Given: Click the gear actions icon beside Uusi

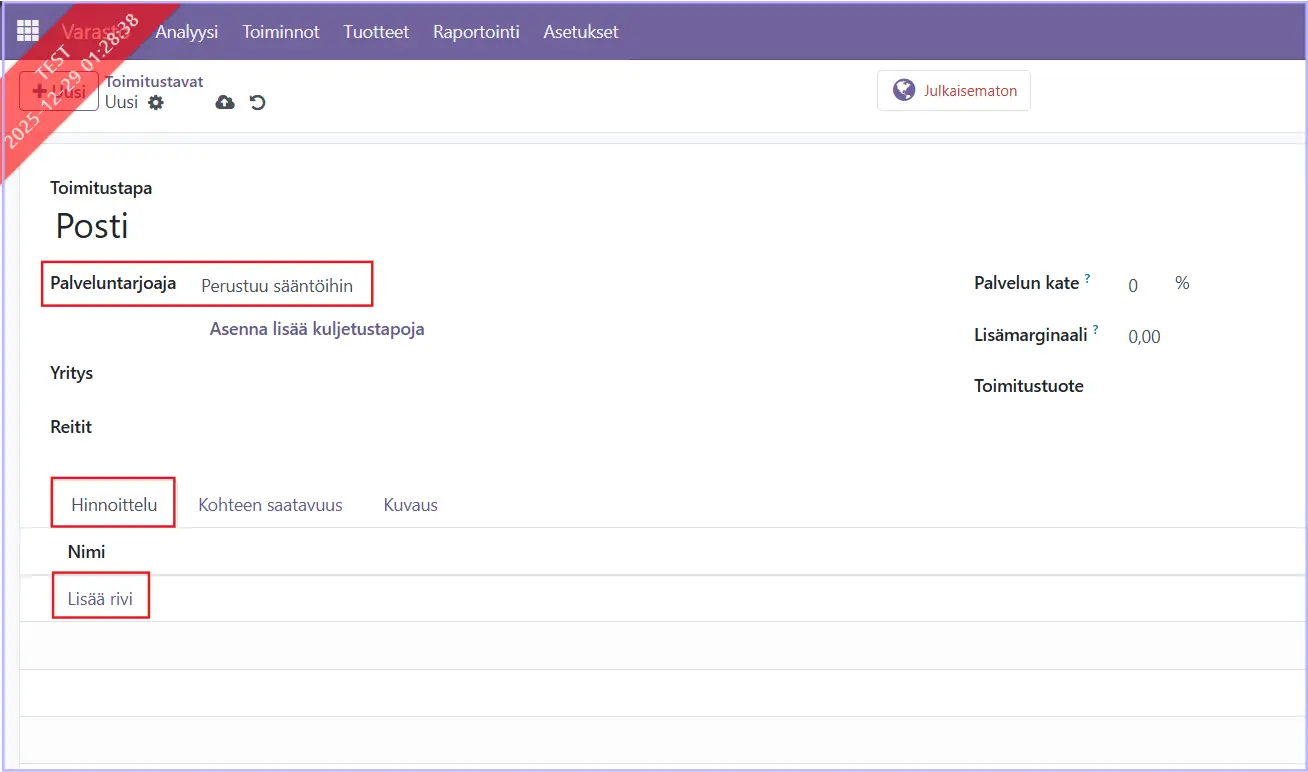Looking at the screenshot, I should (155, 102).
